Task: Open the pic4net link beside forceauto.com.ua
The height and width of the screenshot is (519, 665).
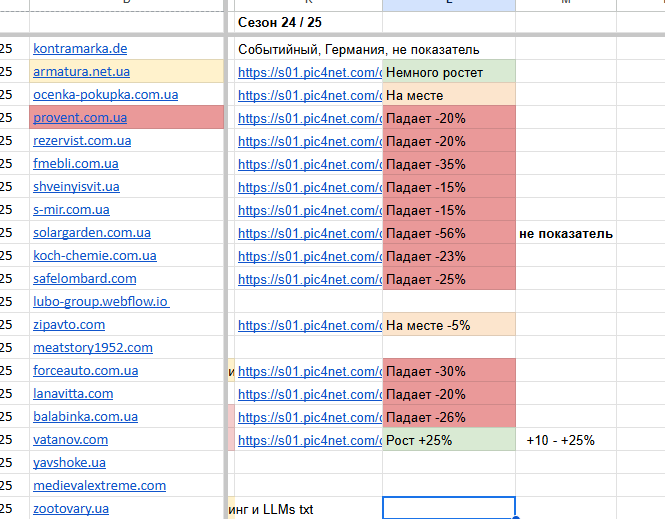Action: click(x=310, y=371)
